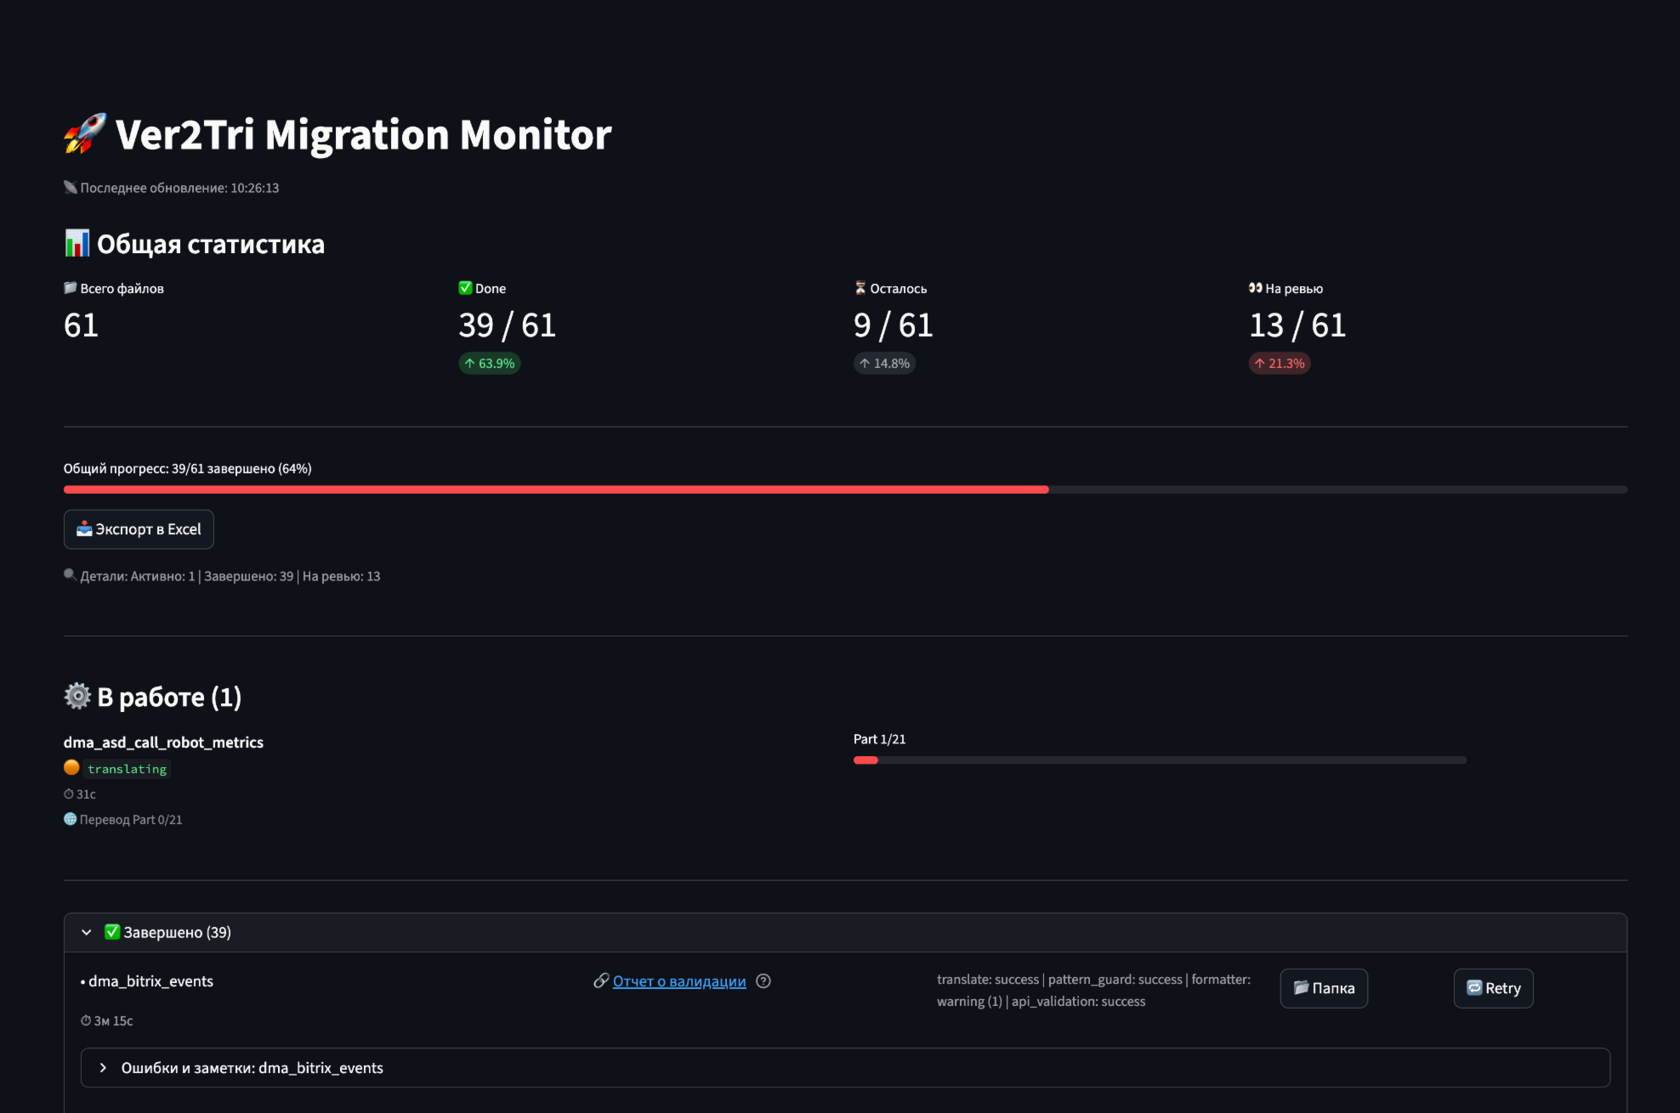Click the folder icon next to Всего файлов

pos(70,288)
